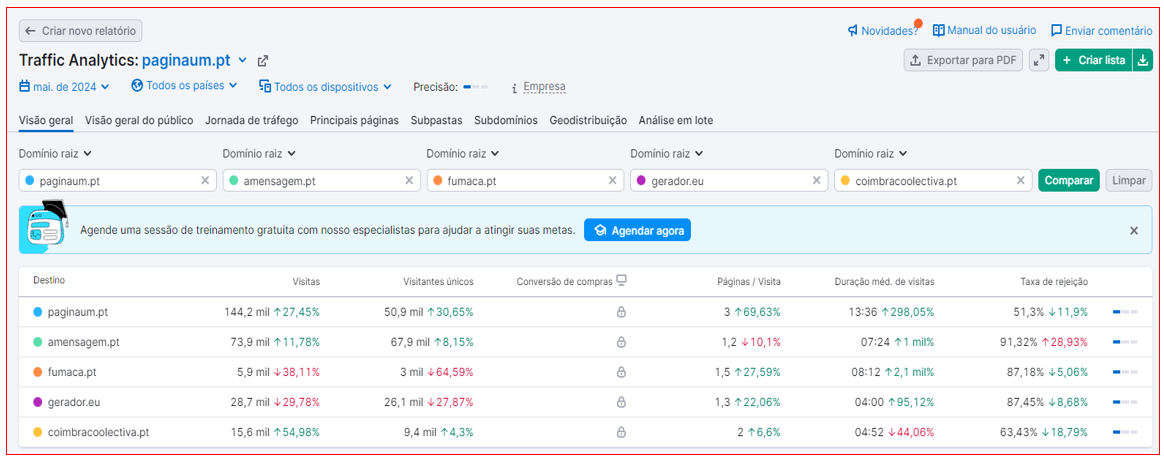The height and width of the screenshot is (459, 1164).
Task: Clear the amensagem.pt domain field
Action: coord(408,181)
